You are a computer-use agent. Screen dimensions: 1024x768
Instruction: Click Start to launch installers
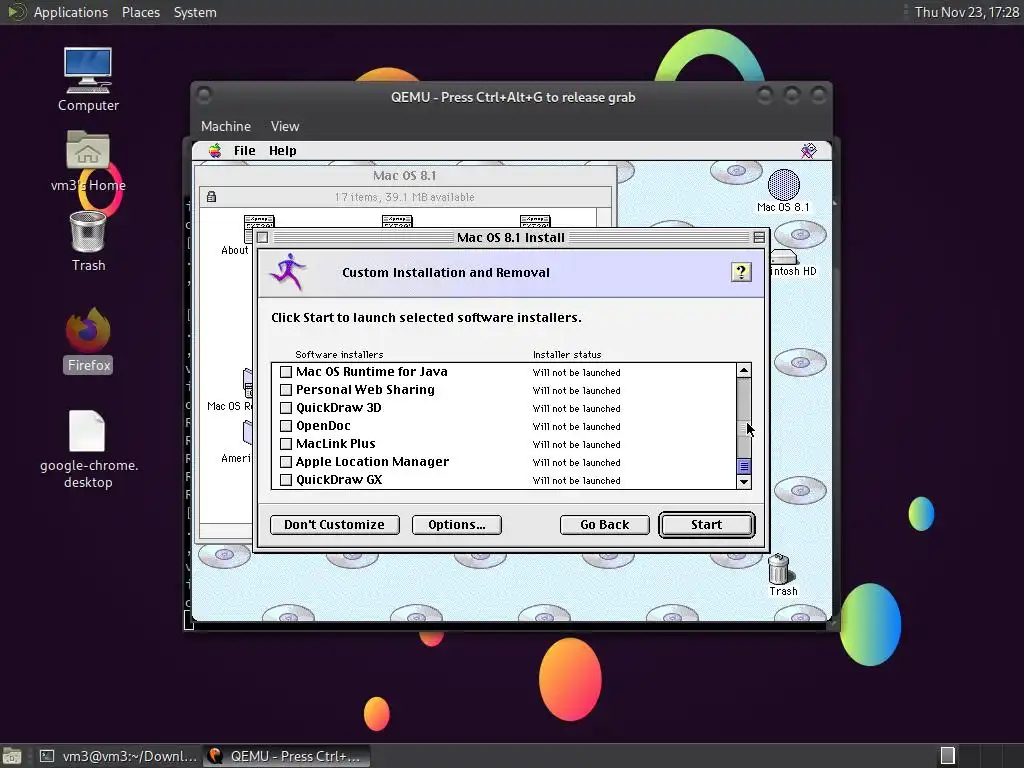pos(707,524)
